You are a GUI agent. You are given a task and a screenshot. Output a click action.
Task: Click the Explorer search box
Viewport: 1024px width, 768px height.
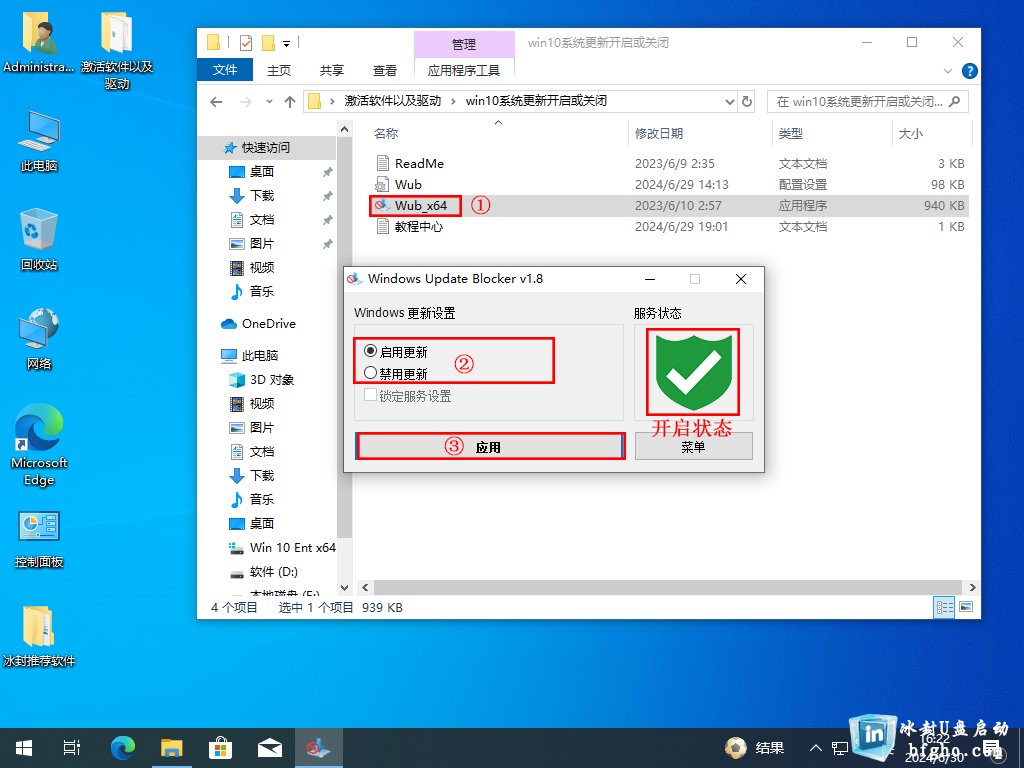[x=867, y=101]
